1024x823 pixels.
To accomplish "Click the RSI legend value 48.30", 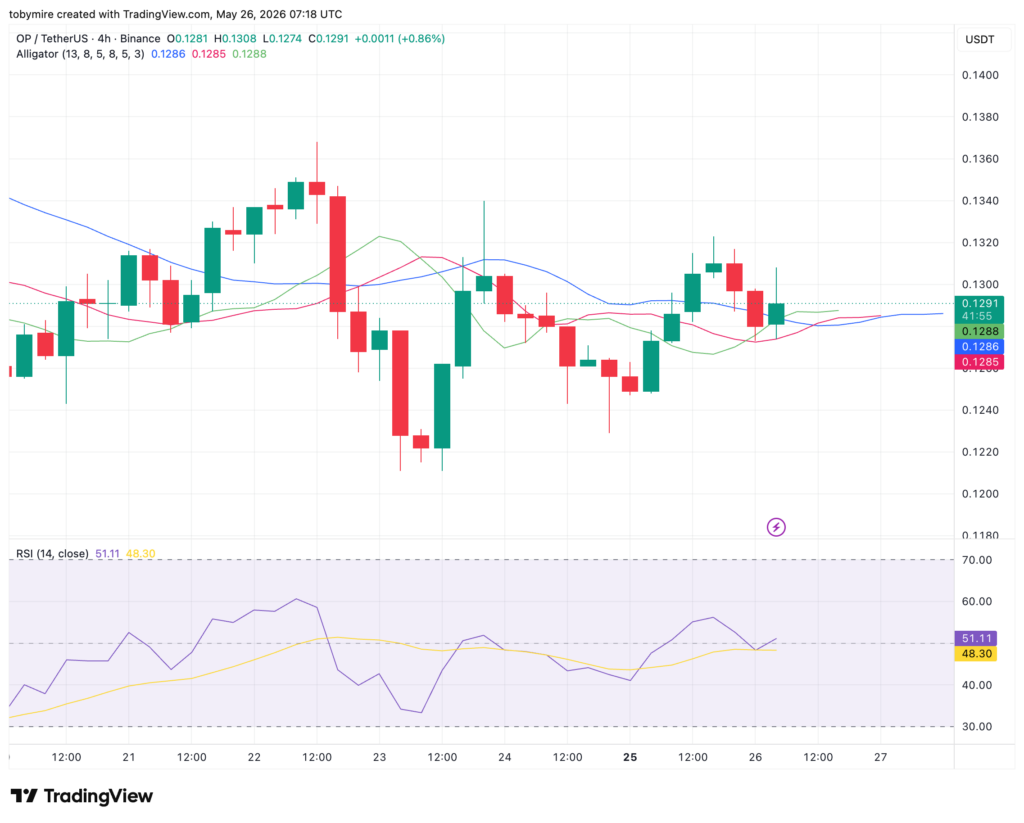I will click(140, 554).
